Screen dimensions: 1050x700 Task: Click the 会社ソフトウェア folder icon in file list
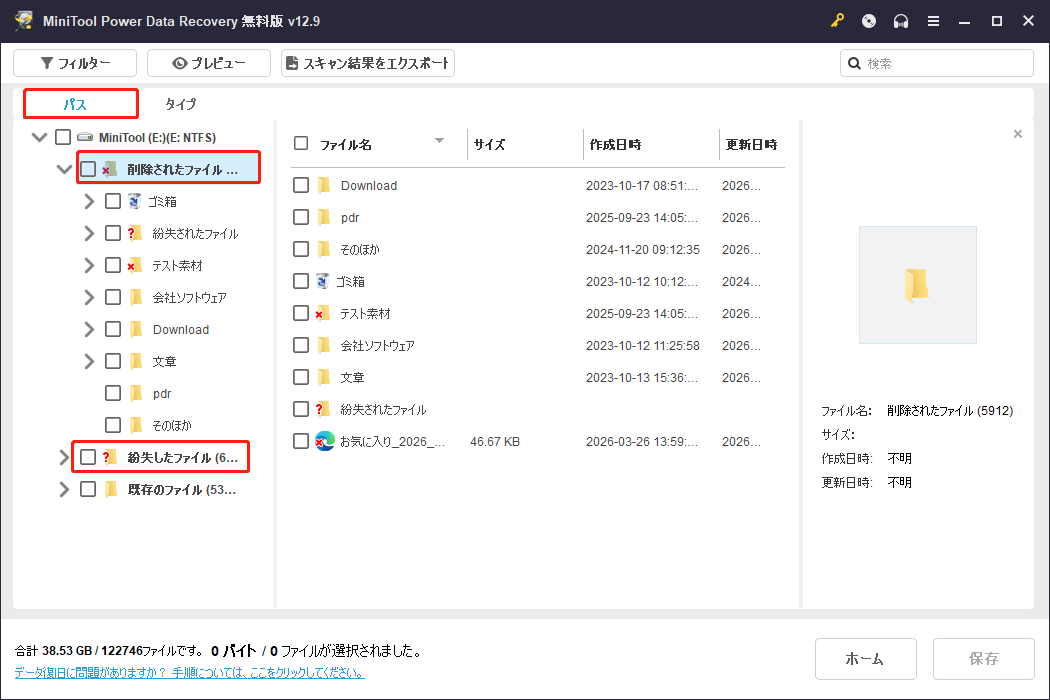tap(324, 345)
